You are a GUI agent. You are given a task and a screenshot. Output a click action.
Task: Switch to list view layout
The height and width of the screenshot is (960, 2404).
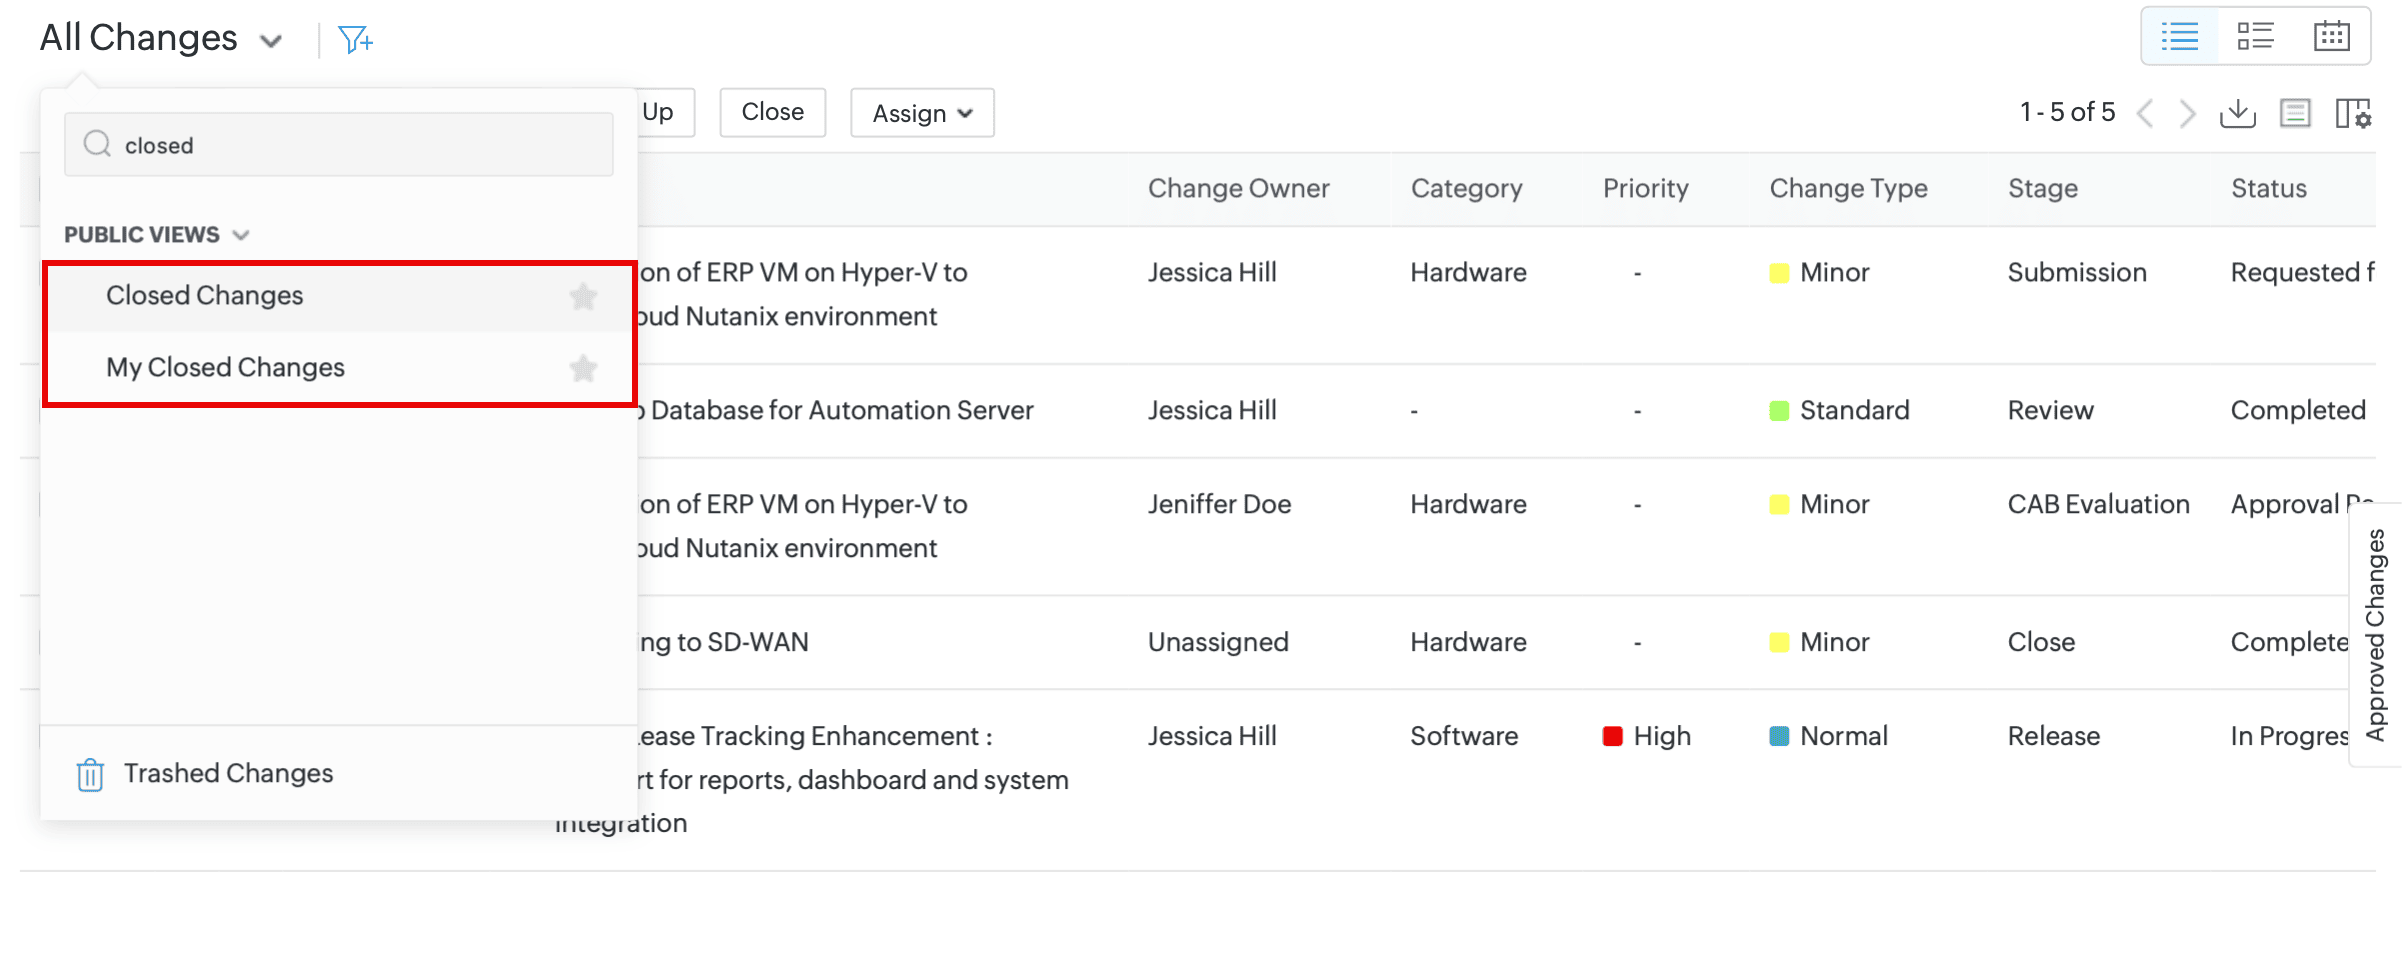pos(2179,37)
